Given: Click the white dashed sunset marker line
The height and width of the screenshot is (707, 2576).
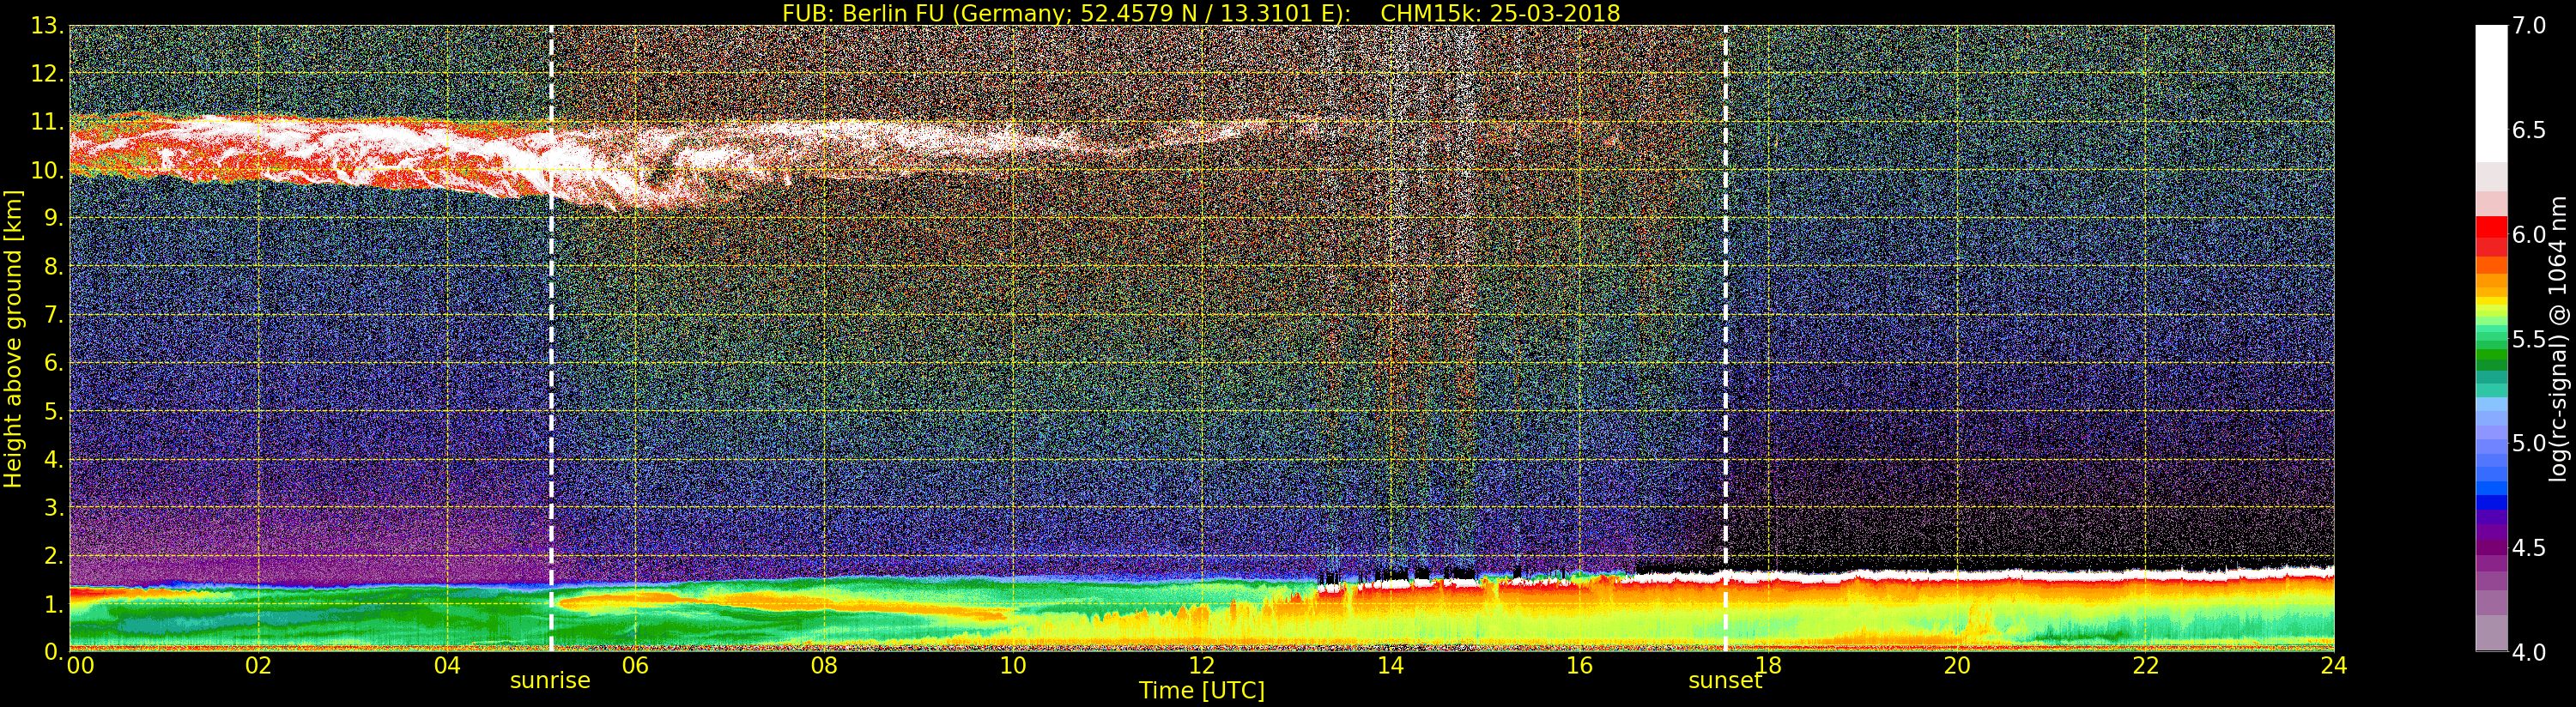Looking at the screenshot, I should 1726,338.
